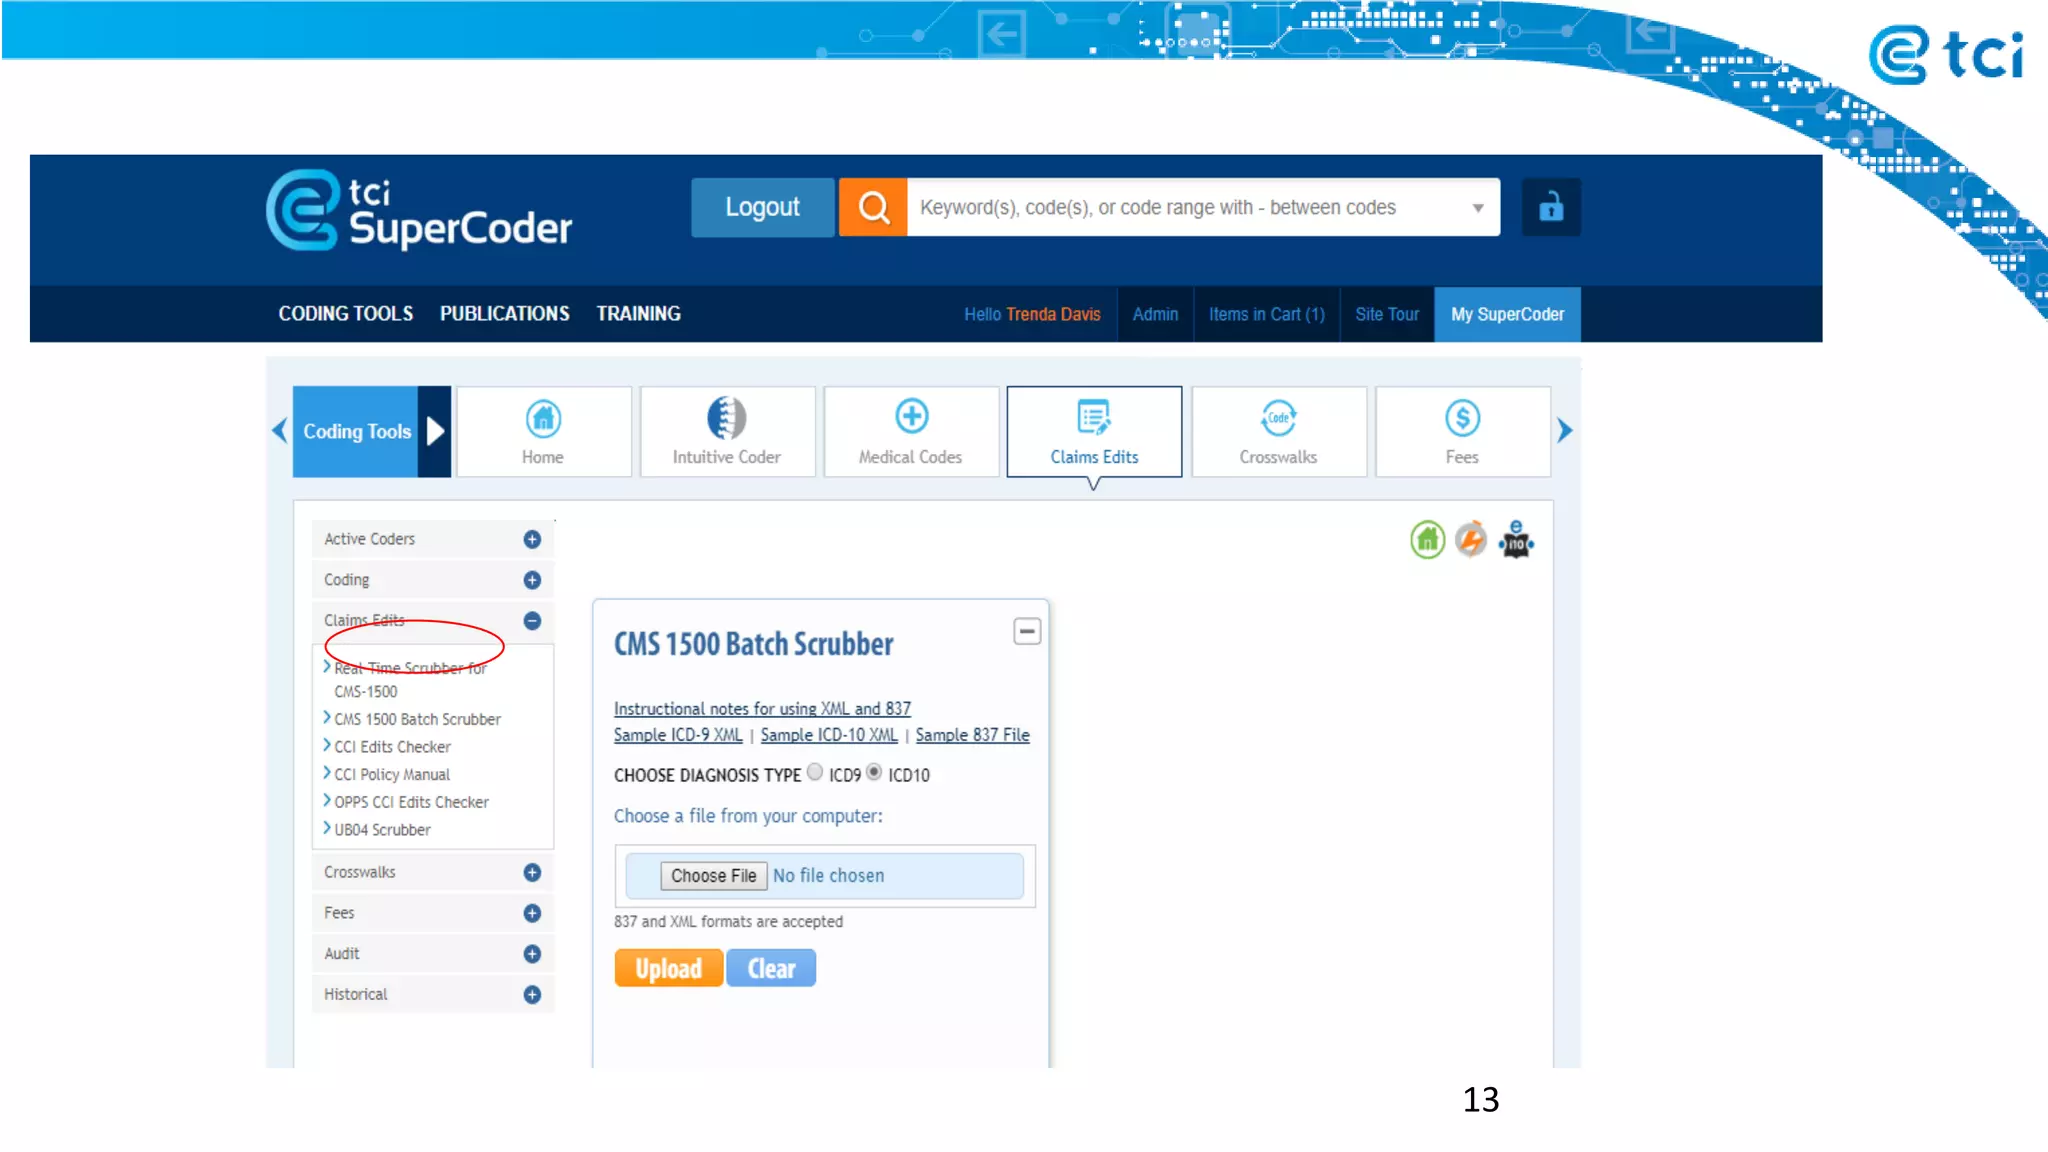Open the Sample ICD-10 XML link
The width and height of the screenshot is (2048, 1152).
829,735
